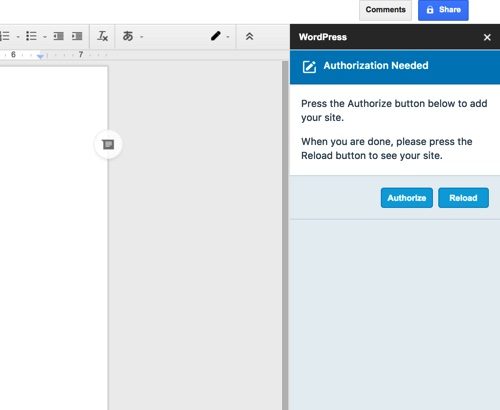
Task: Open the Comments button
Action: pos(385,10)
